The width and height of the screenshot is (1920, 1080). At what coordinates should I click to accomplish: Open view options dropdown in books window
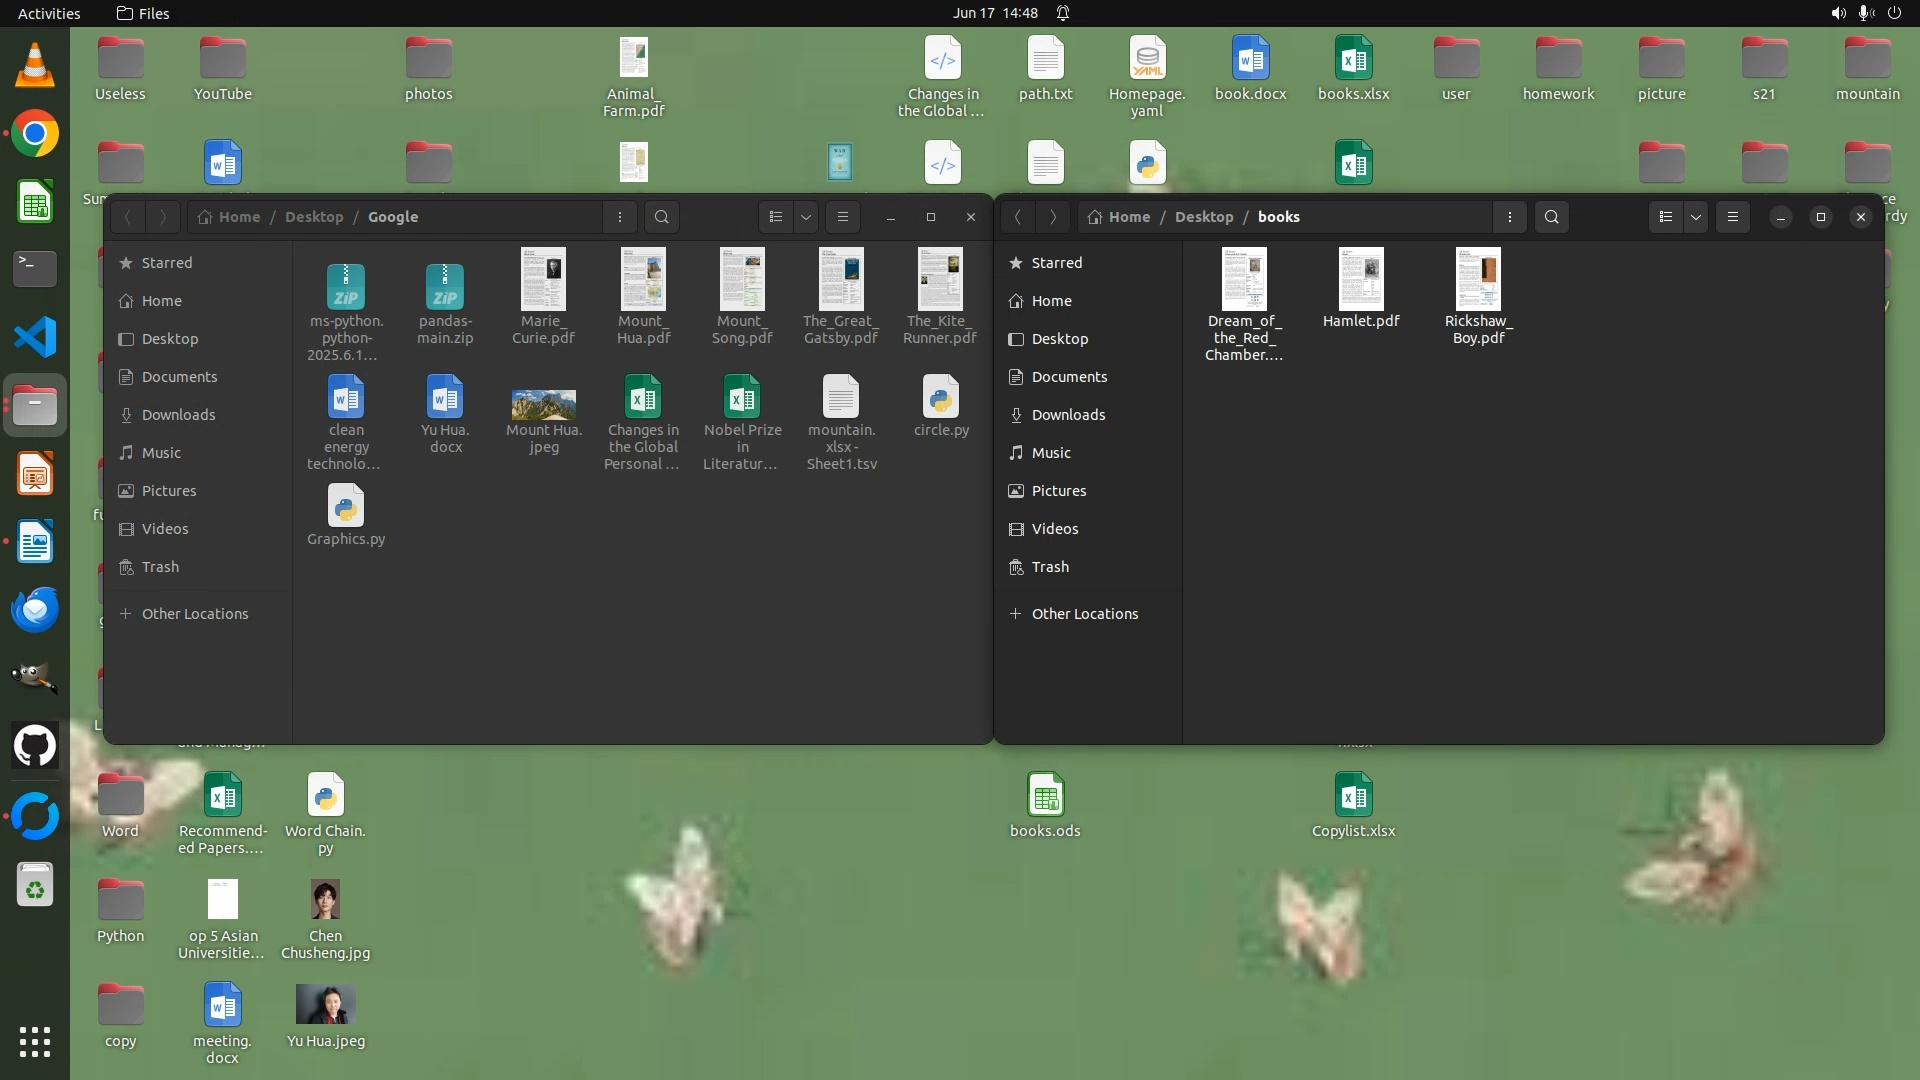(1696, 217)
